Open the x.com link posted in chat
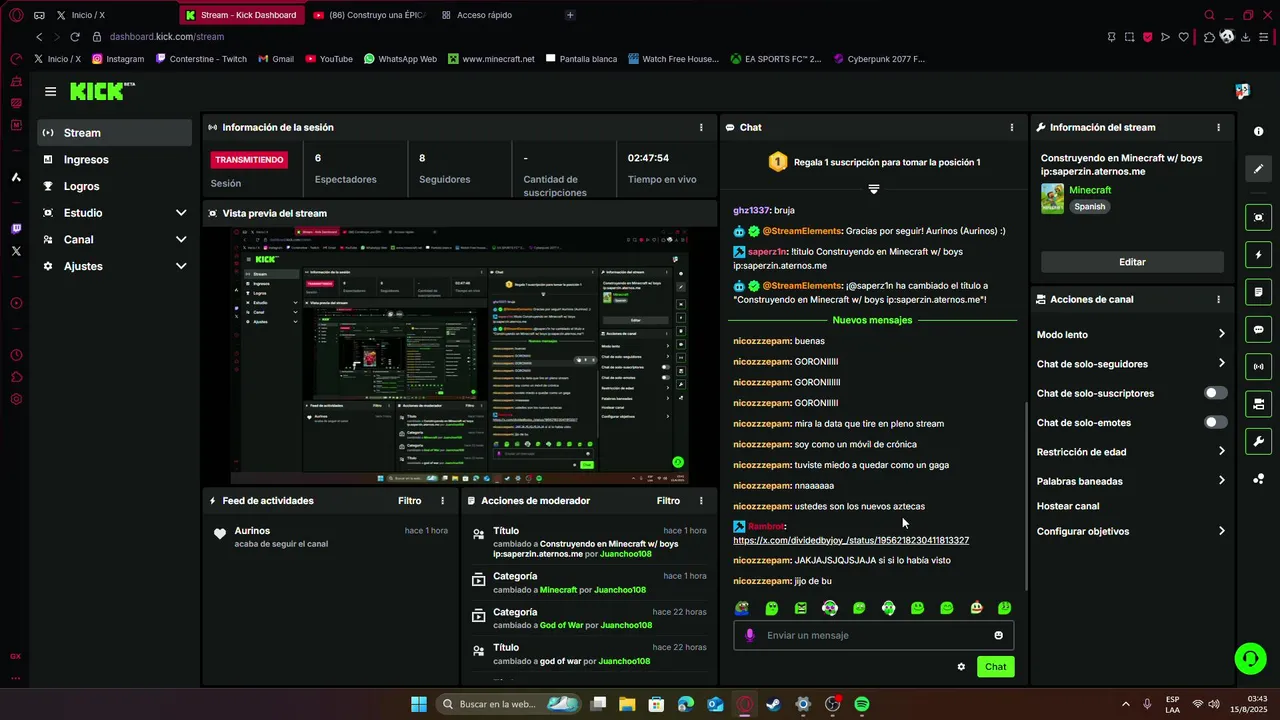 tap(851, 540)
